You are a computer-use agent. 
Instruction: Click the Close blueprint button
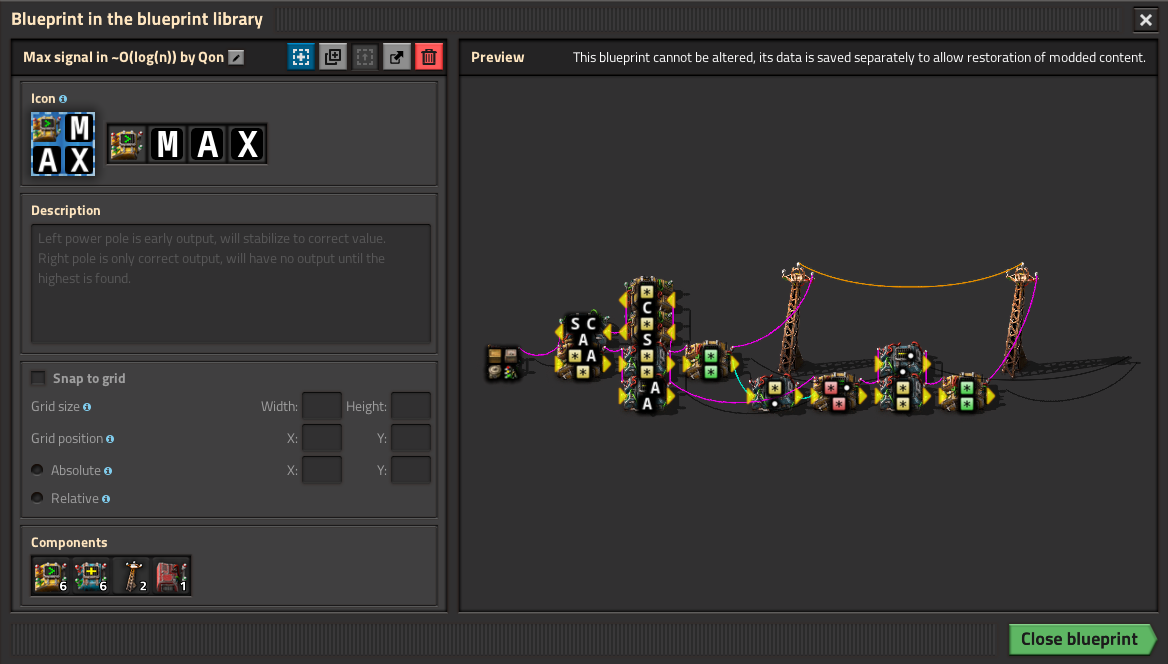coord(1082,639)
